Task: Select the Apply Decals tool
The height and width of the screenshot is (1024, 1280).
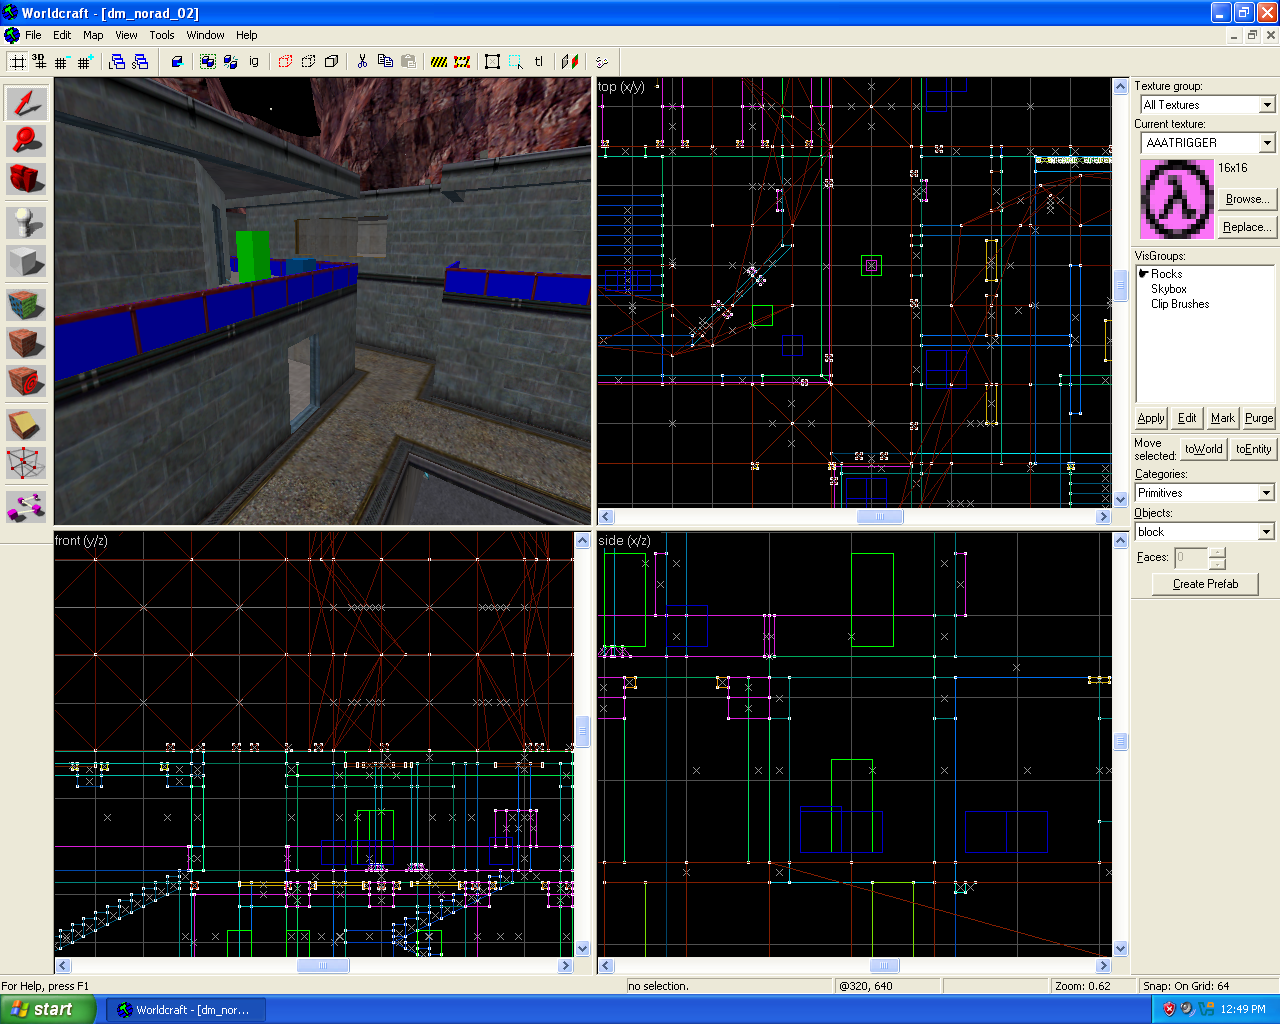Action: (26, 381)
